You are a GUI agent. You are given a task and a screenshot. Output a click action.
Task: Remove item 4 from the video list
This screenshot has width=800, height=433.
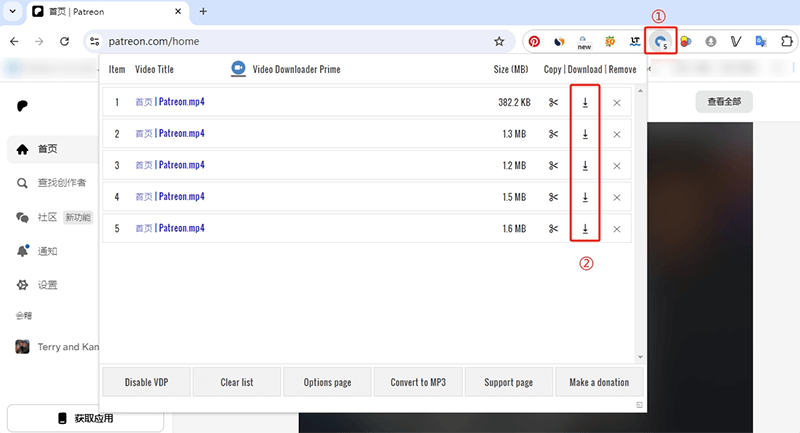(x=617, y=198)
